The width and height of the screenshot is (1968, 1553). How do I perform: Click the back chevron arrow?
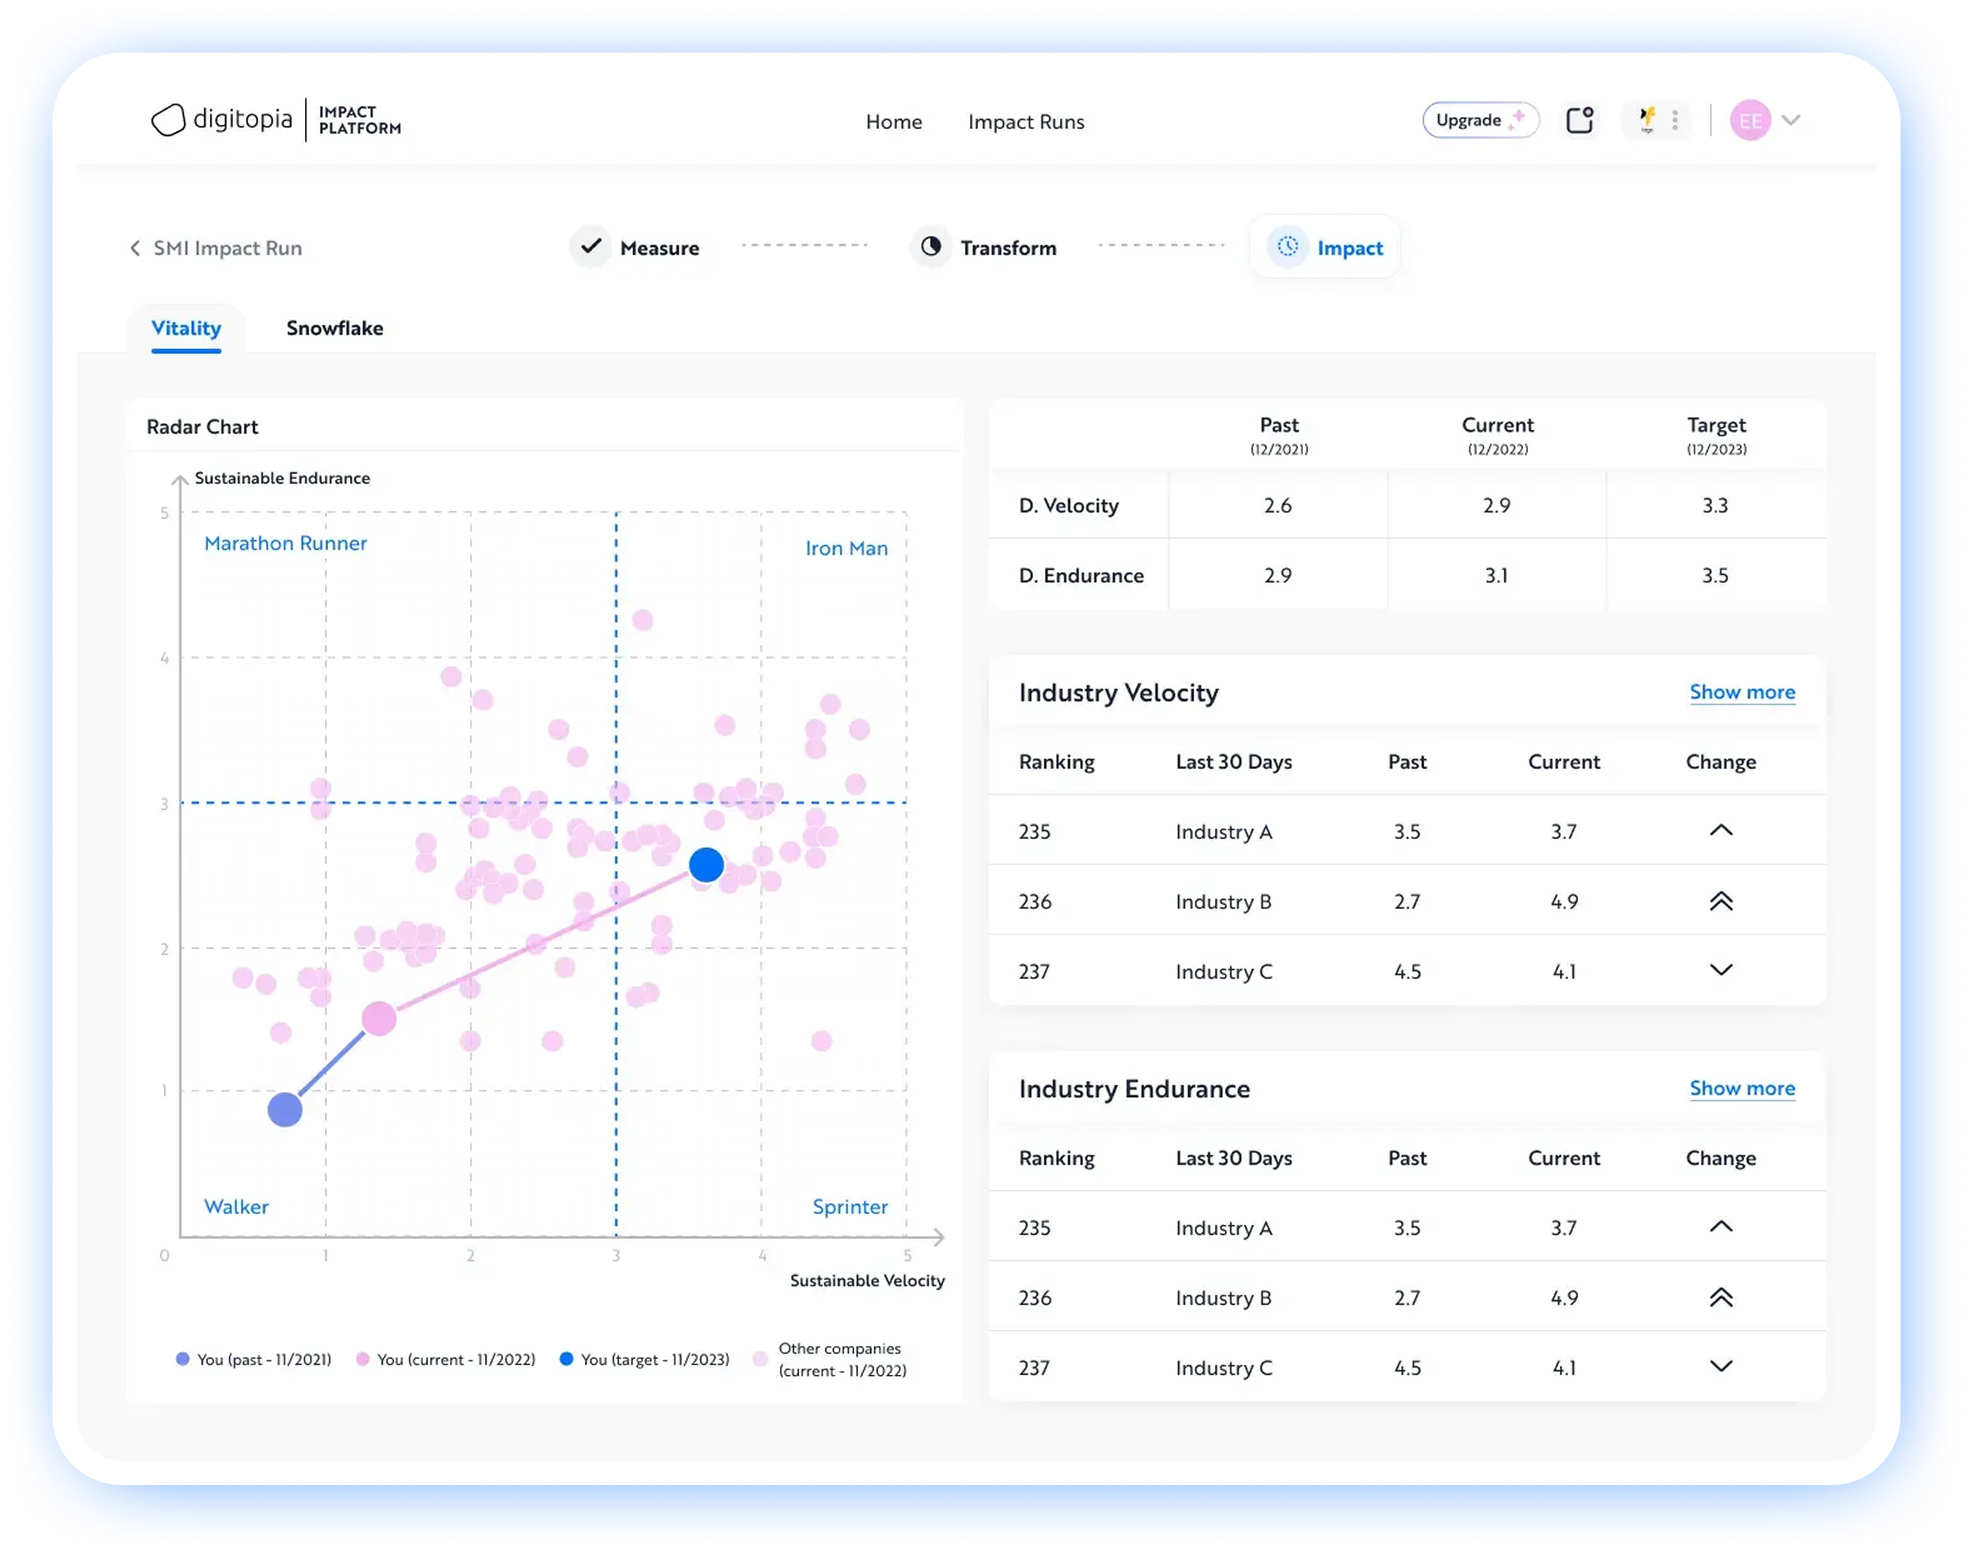pos(135,248)
